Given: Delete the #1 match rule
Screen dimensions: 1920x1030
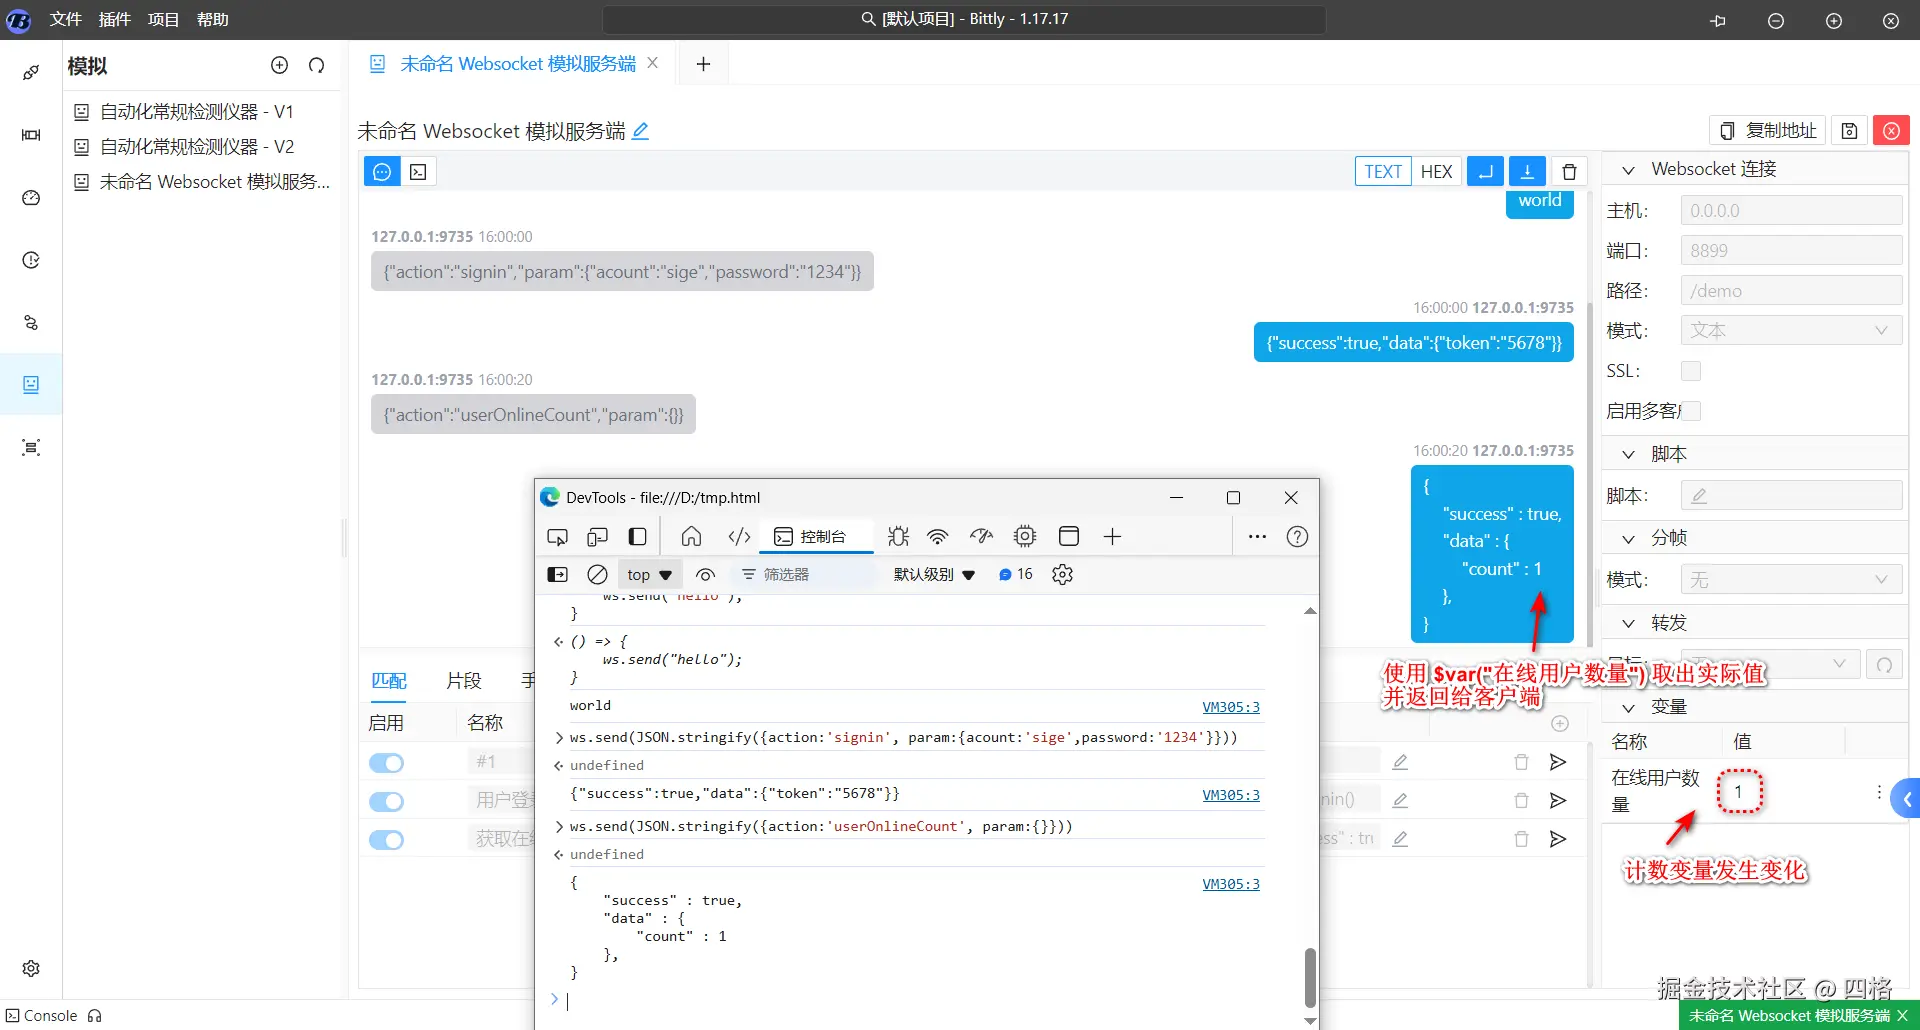Looking at the screenshot, I should (x=1521, y=762).
